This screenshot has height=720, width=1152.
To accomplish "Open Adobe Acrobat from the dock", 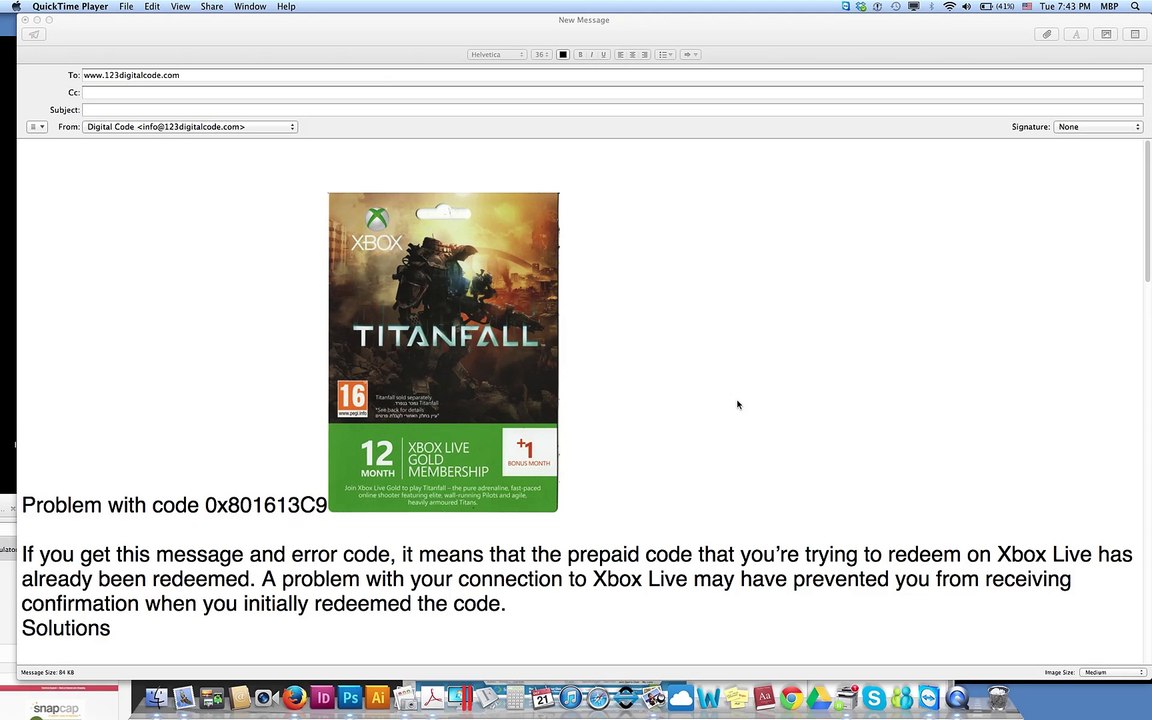I will click(x=433, y=697).
